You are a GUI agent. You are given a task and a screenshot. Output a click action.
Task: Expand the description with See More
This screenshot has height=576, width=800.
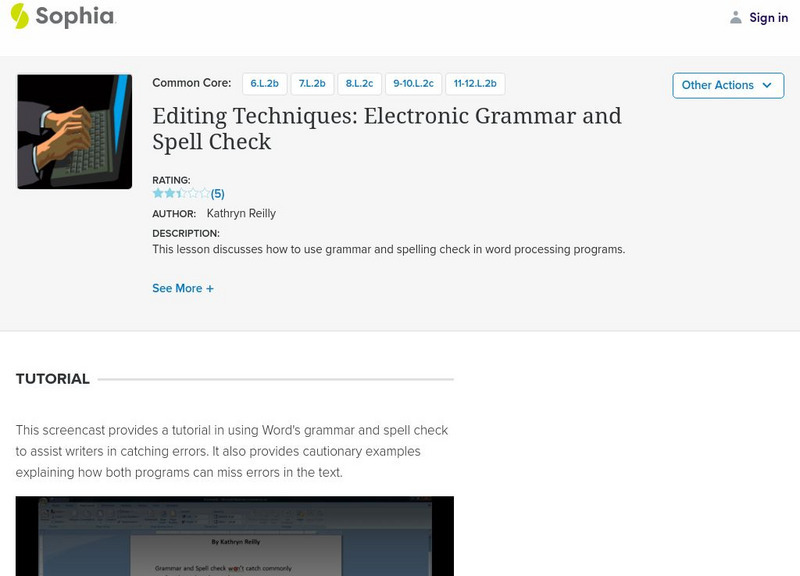(x=183, y=288)
